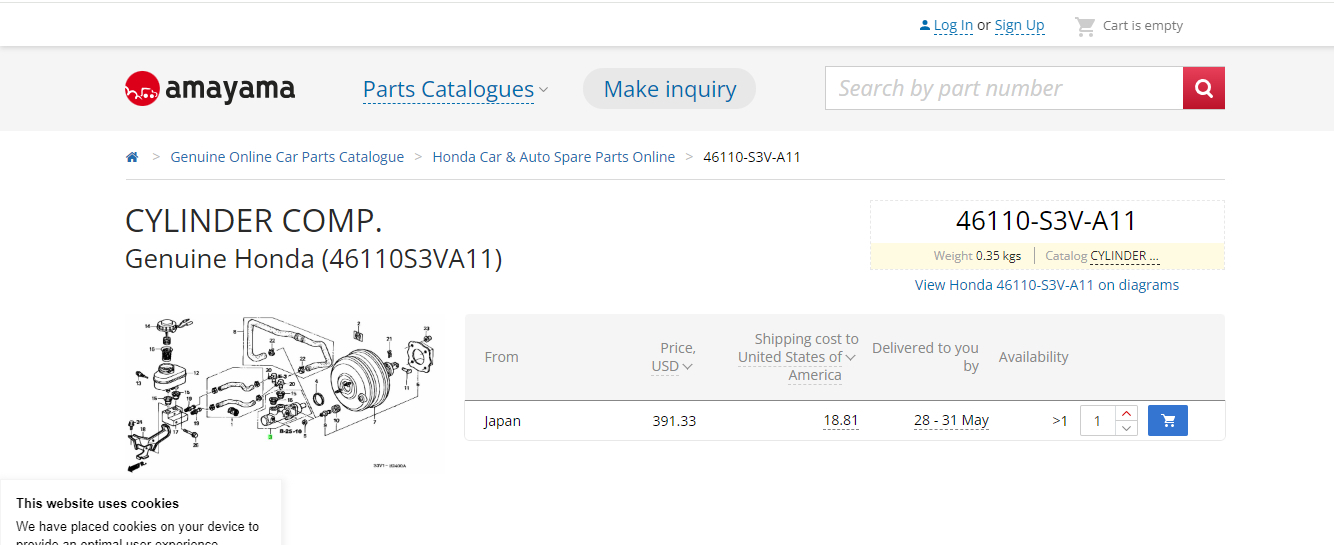Click the 28 - 31 May delivery date
The width and height of the screenshot is (1334, 545).
pyautogui.click(x=951, y=421)
